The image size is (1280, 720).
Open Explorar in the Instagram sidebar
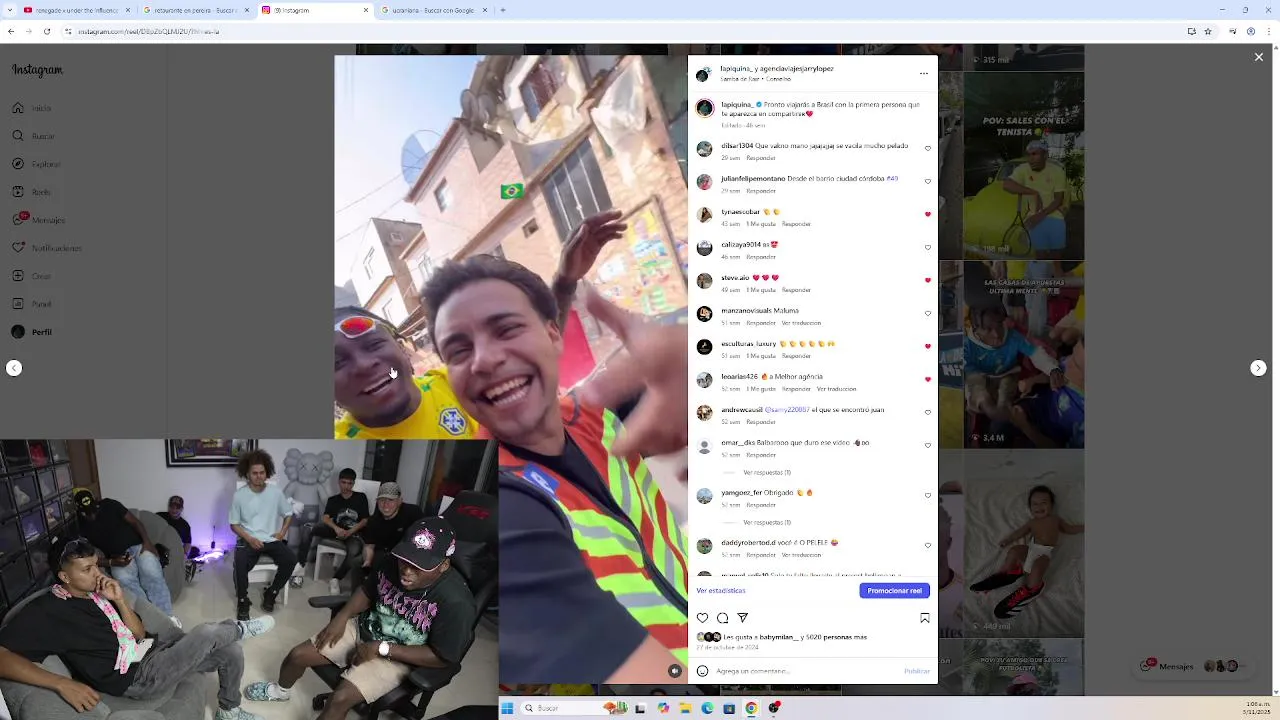(x=37, y=164)
